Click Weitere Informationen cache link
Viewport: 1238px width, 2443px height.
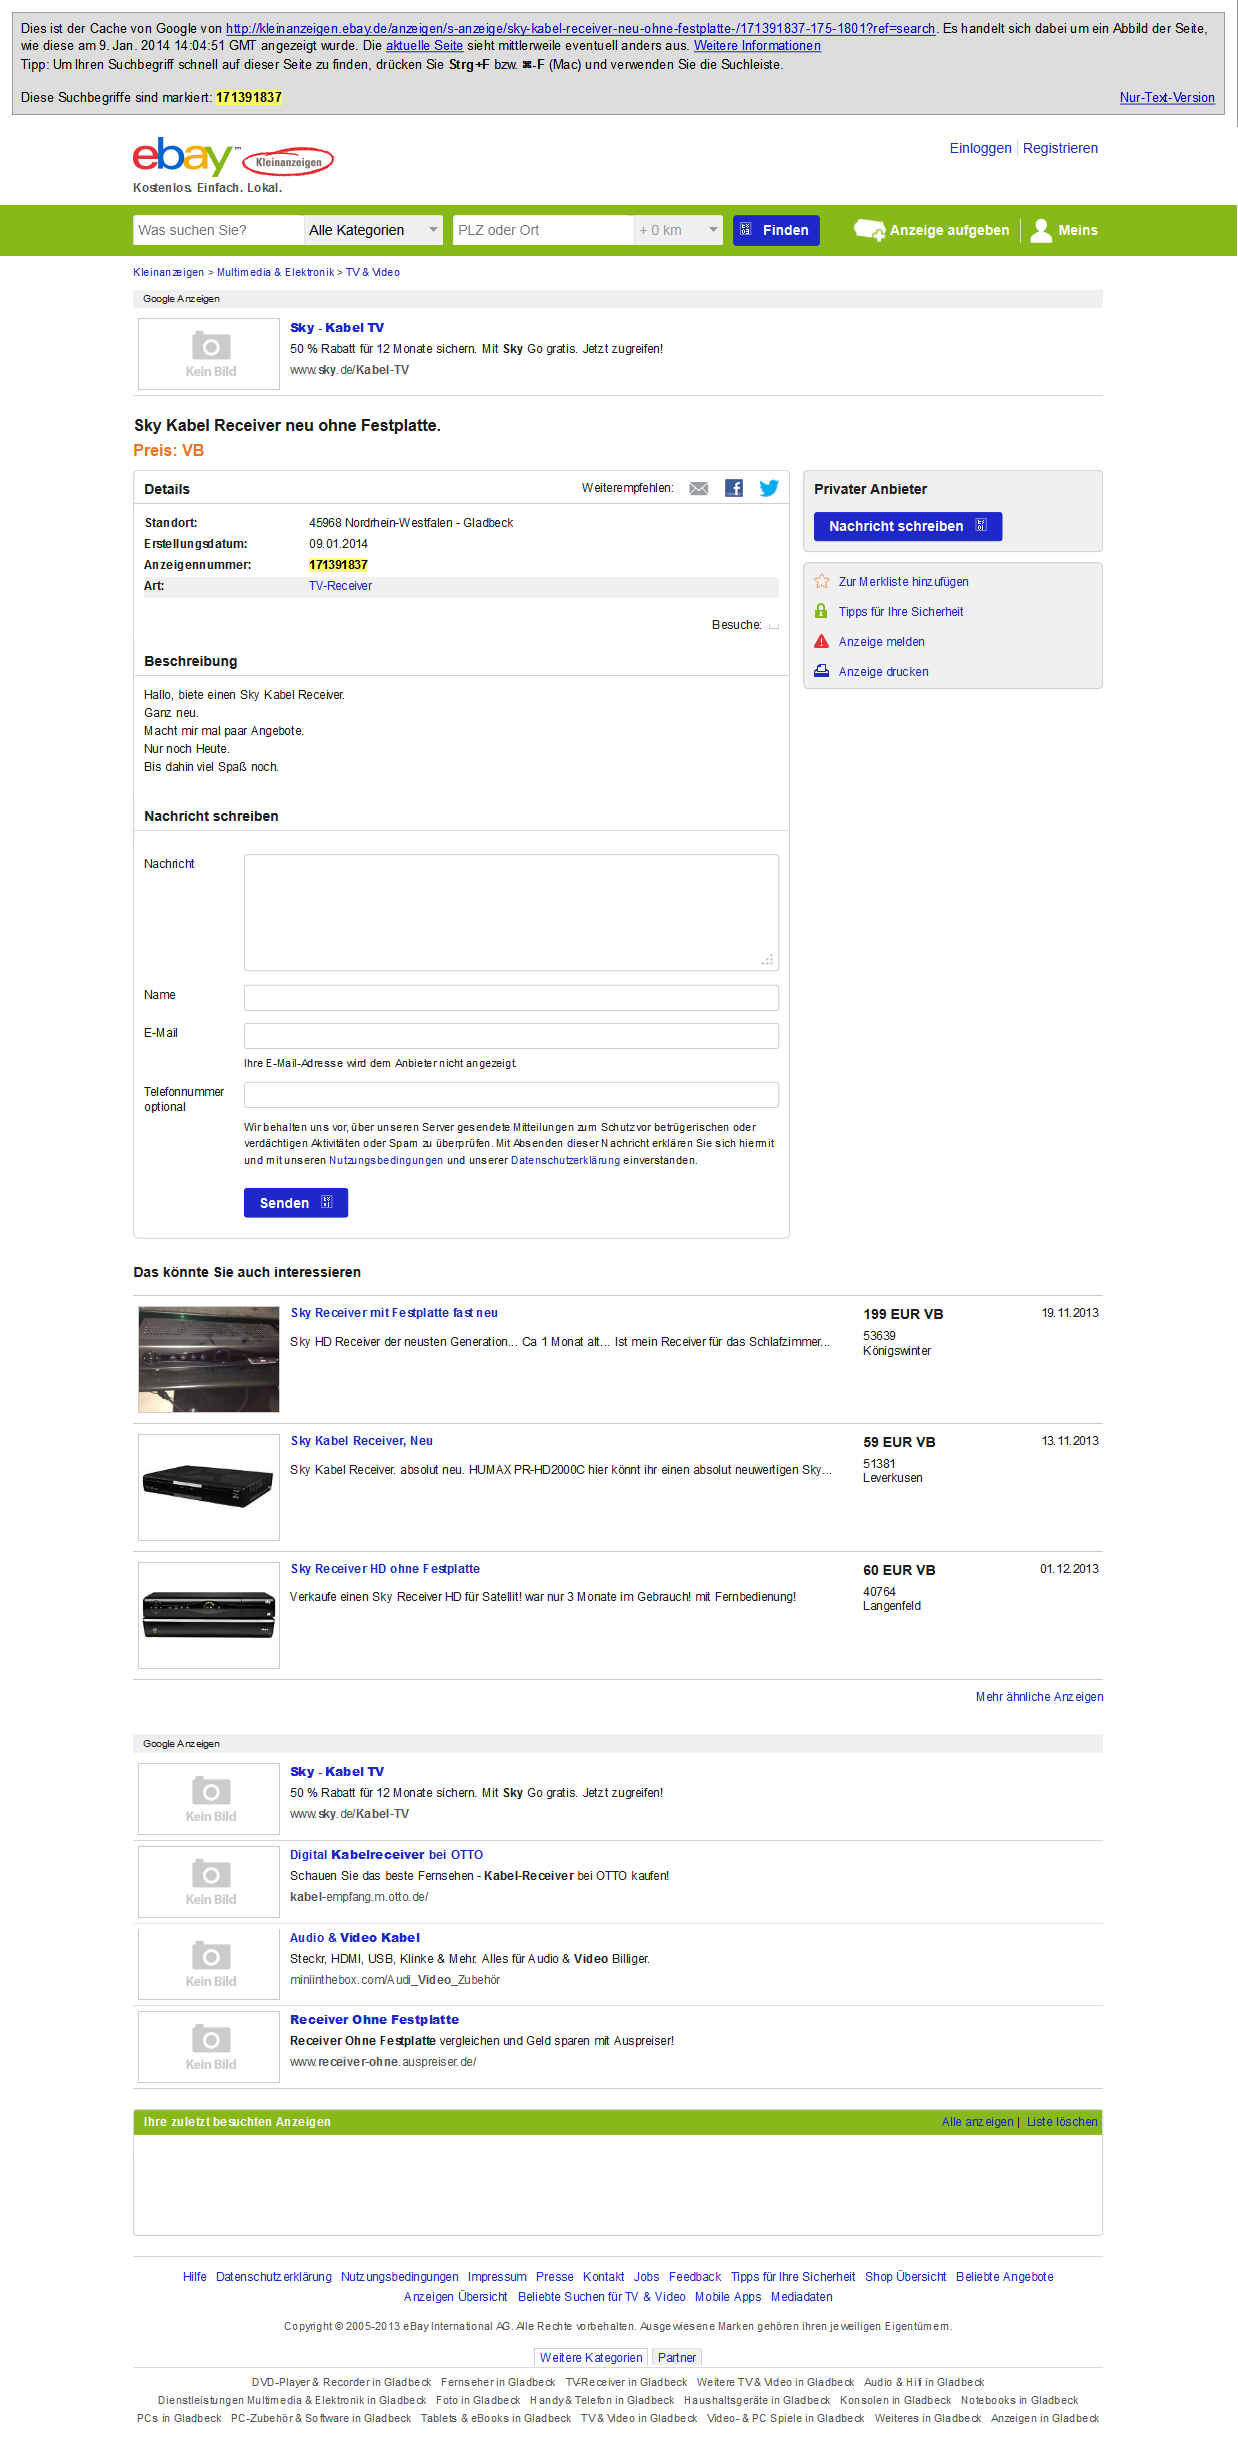click(x=757, y=45)
